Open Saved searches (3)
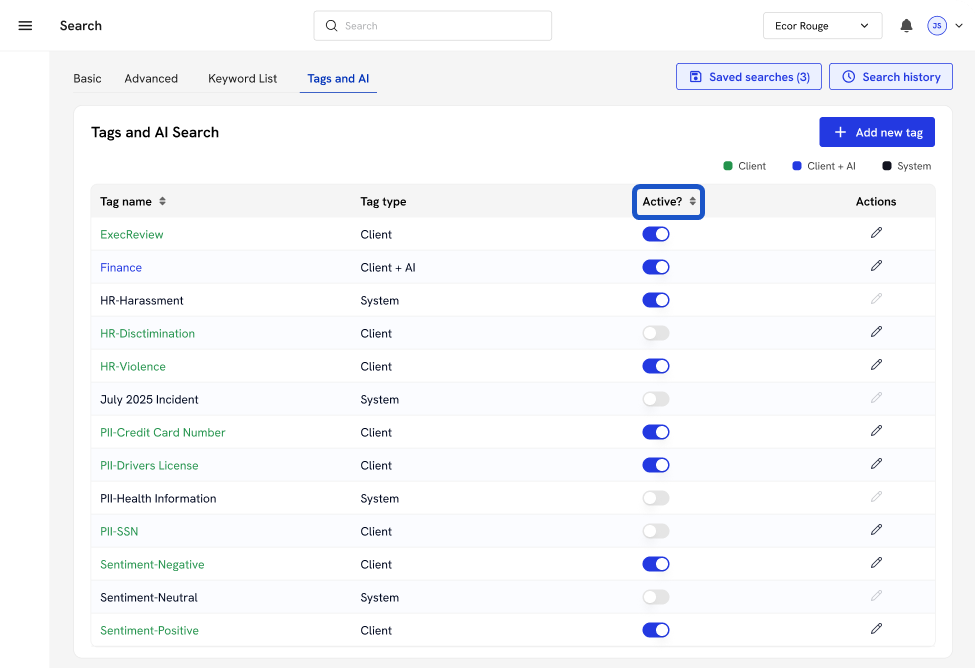Viewport: 975px width, 668px height. [x=749, y=77]
